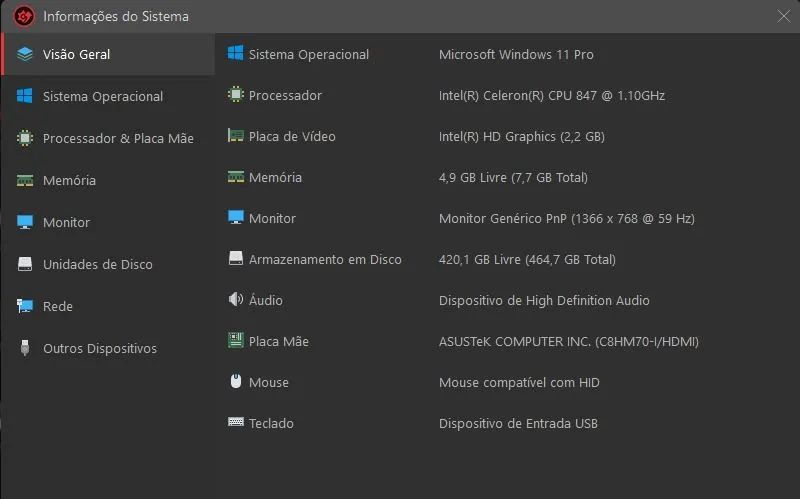This screenshot has width=800, height=499.
Task: Click the Dispositivo de Entrada USB value
Action: (x=518, y=423)
